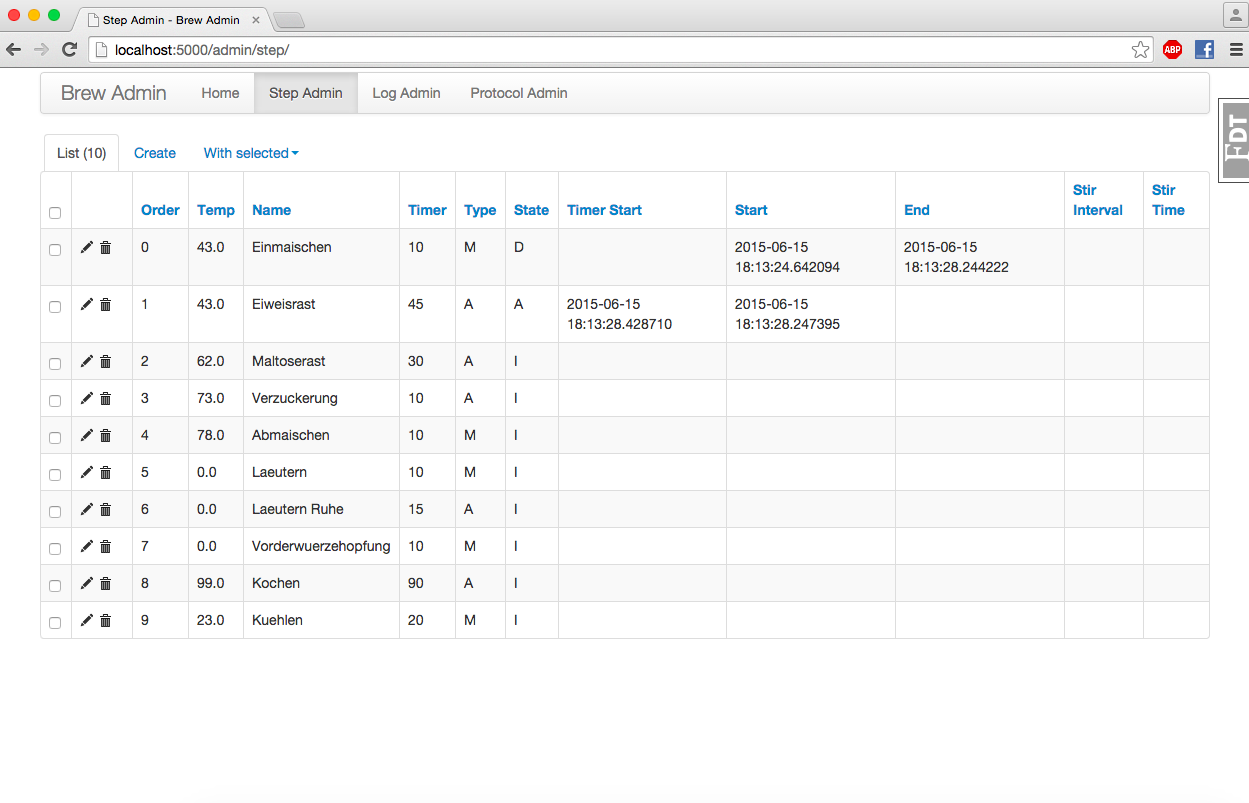Open the FDT debug toolbar side tab
1249x803 pixels.
point(1236,140)
